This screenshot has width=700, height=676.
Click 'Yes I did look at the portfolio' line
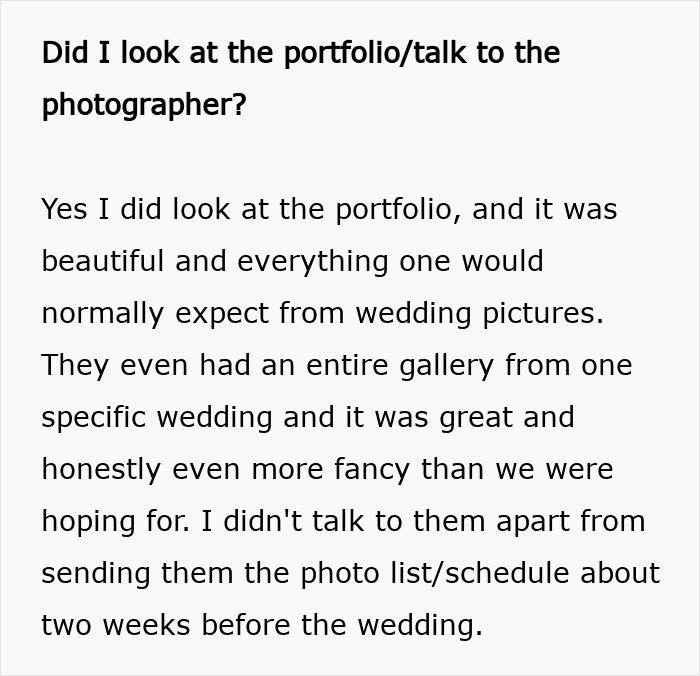(329, 209)
